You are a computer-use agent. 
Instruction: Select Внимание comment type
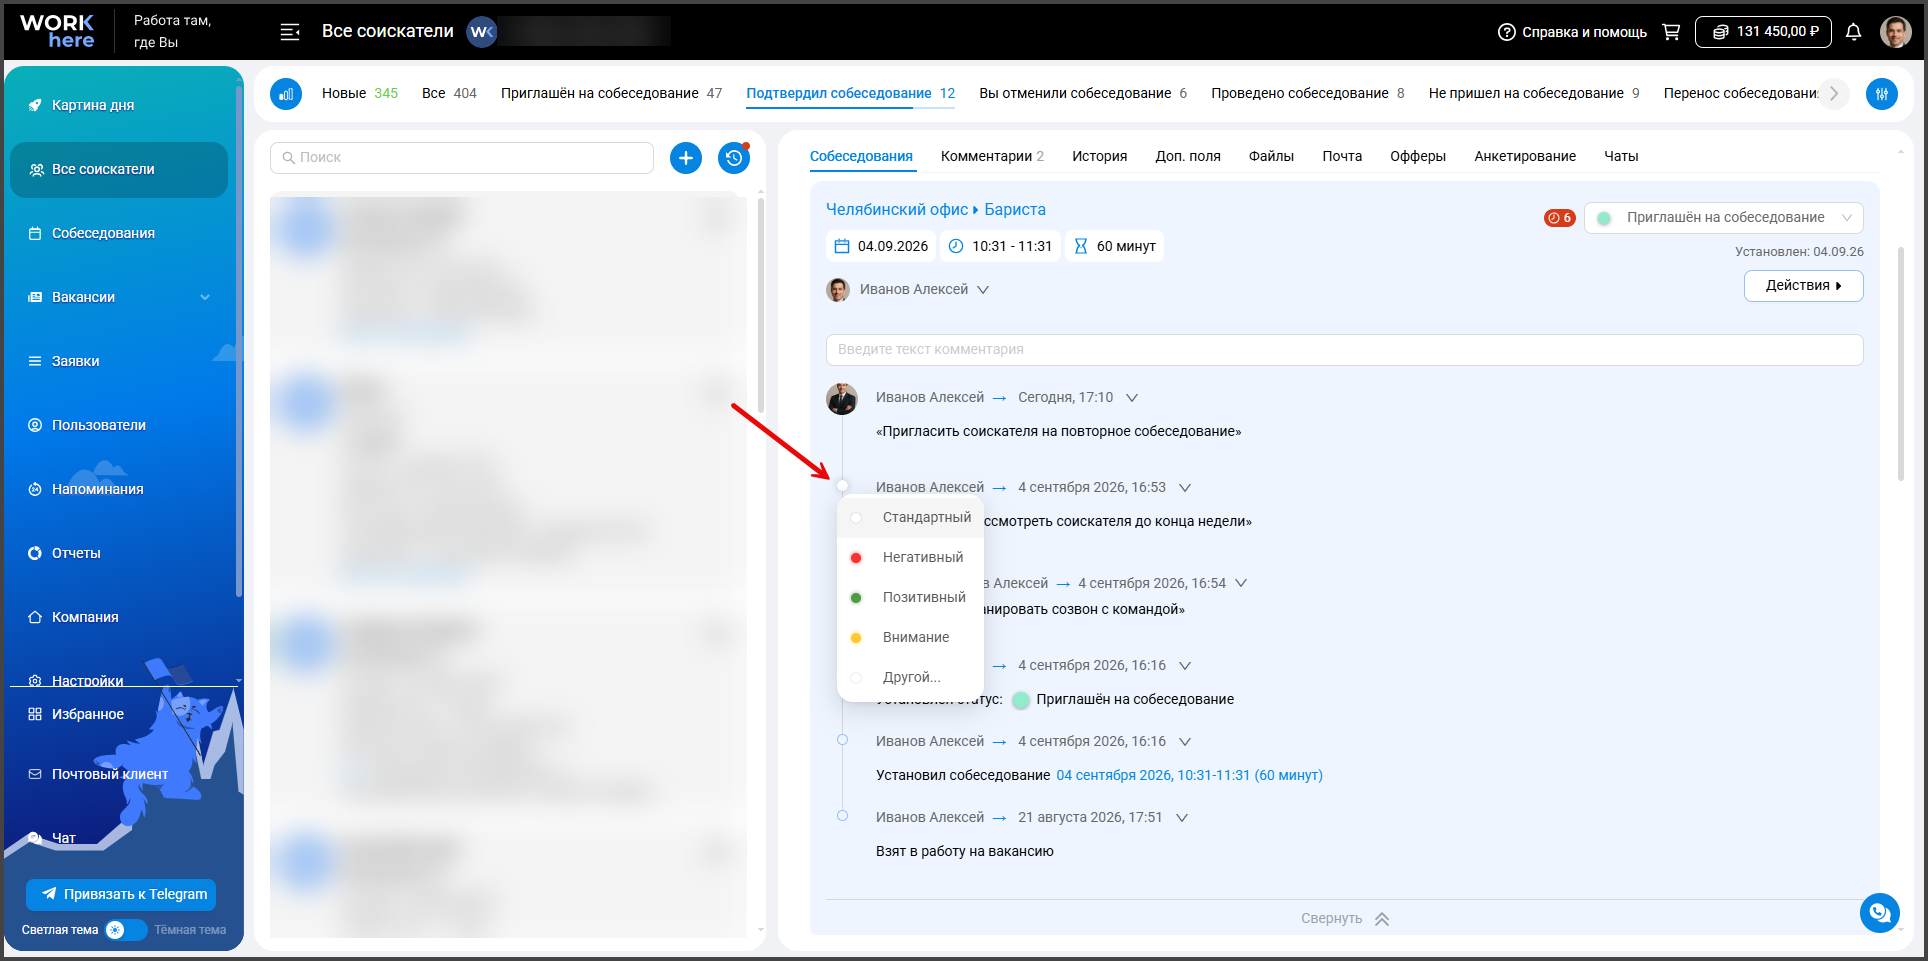click(x=910, y=637)
